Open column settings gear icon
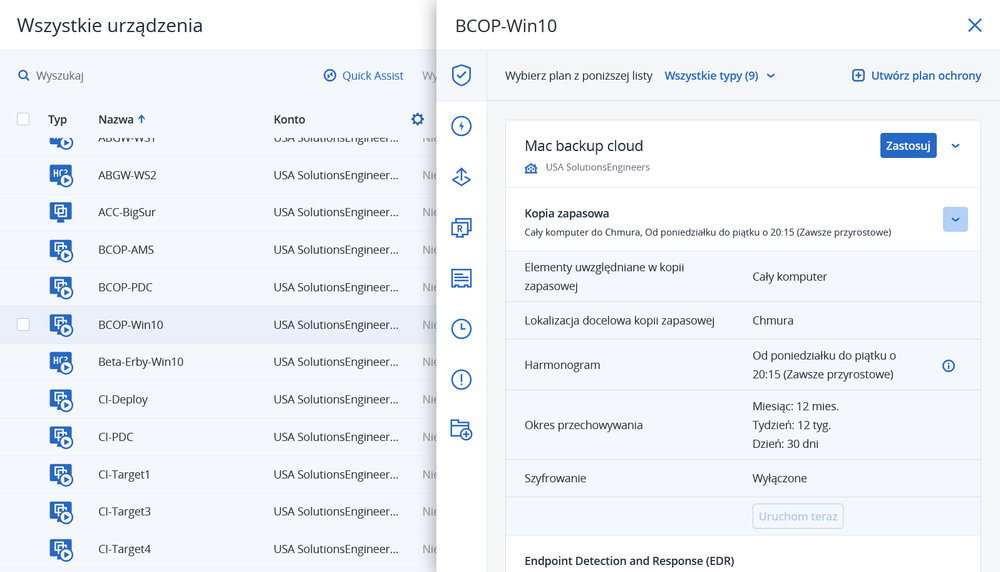Image resolution: width=1000 pixels, height=572 pixels. [417, 119]
